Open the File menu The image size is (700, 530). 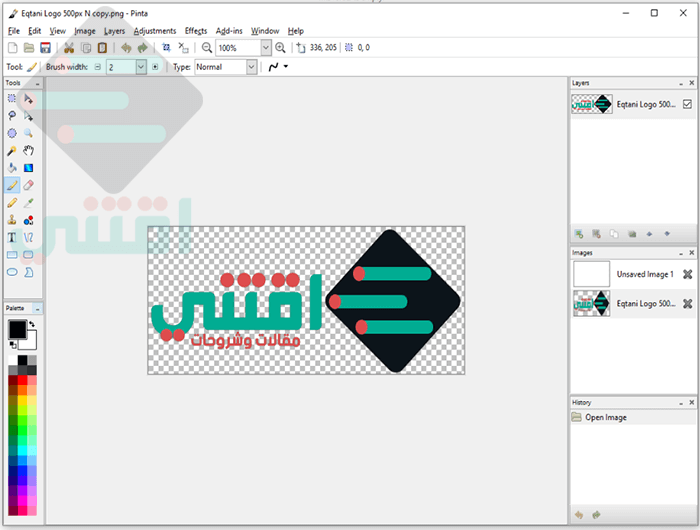pyautogui.click(x=14, y=31)
